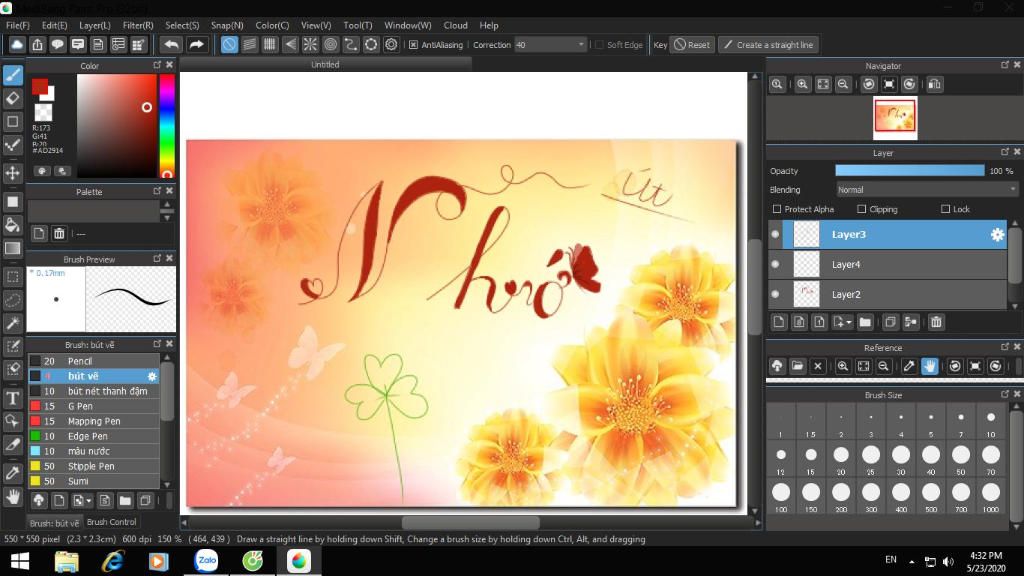Select the Move tool
This screenshot has width=1024, height=576.
[x=12, y=173]
